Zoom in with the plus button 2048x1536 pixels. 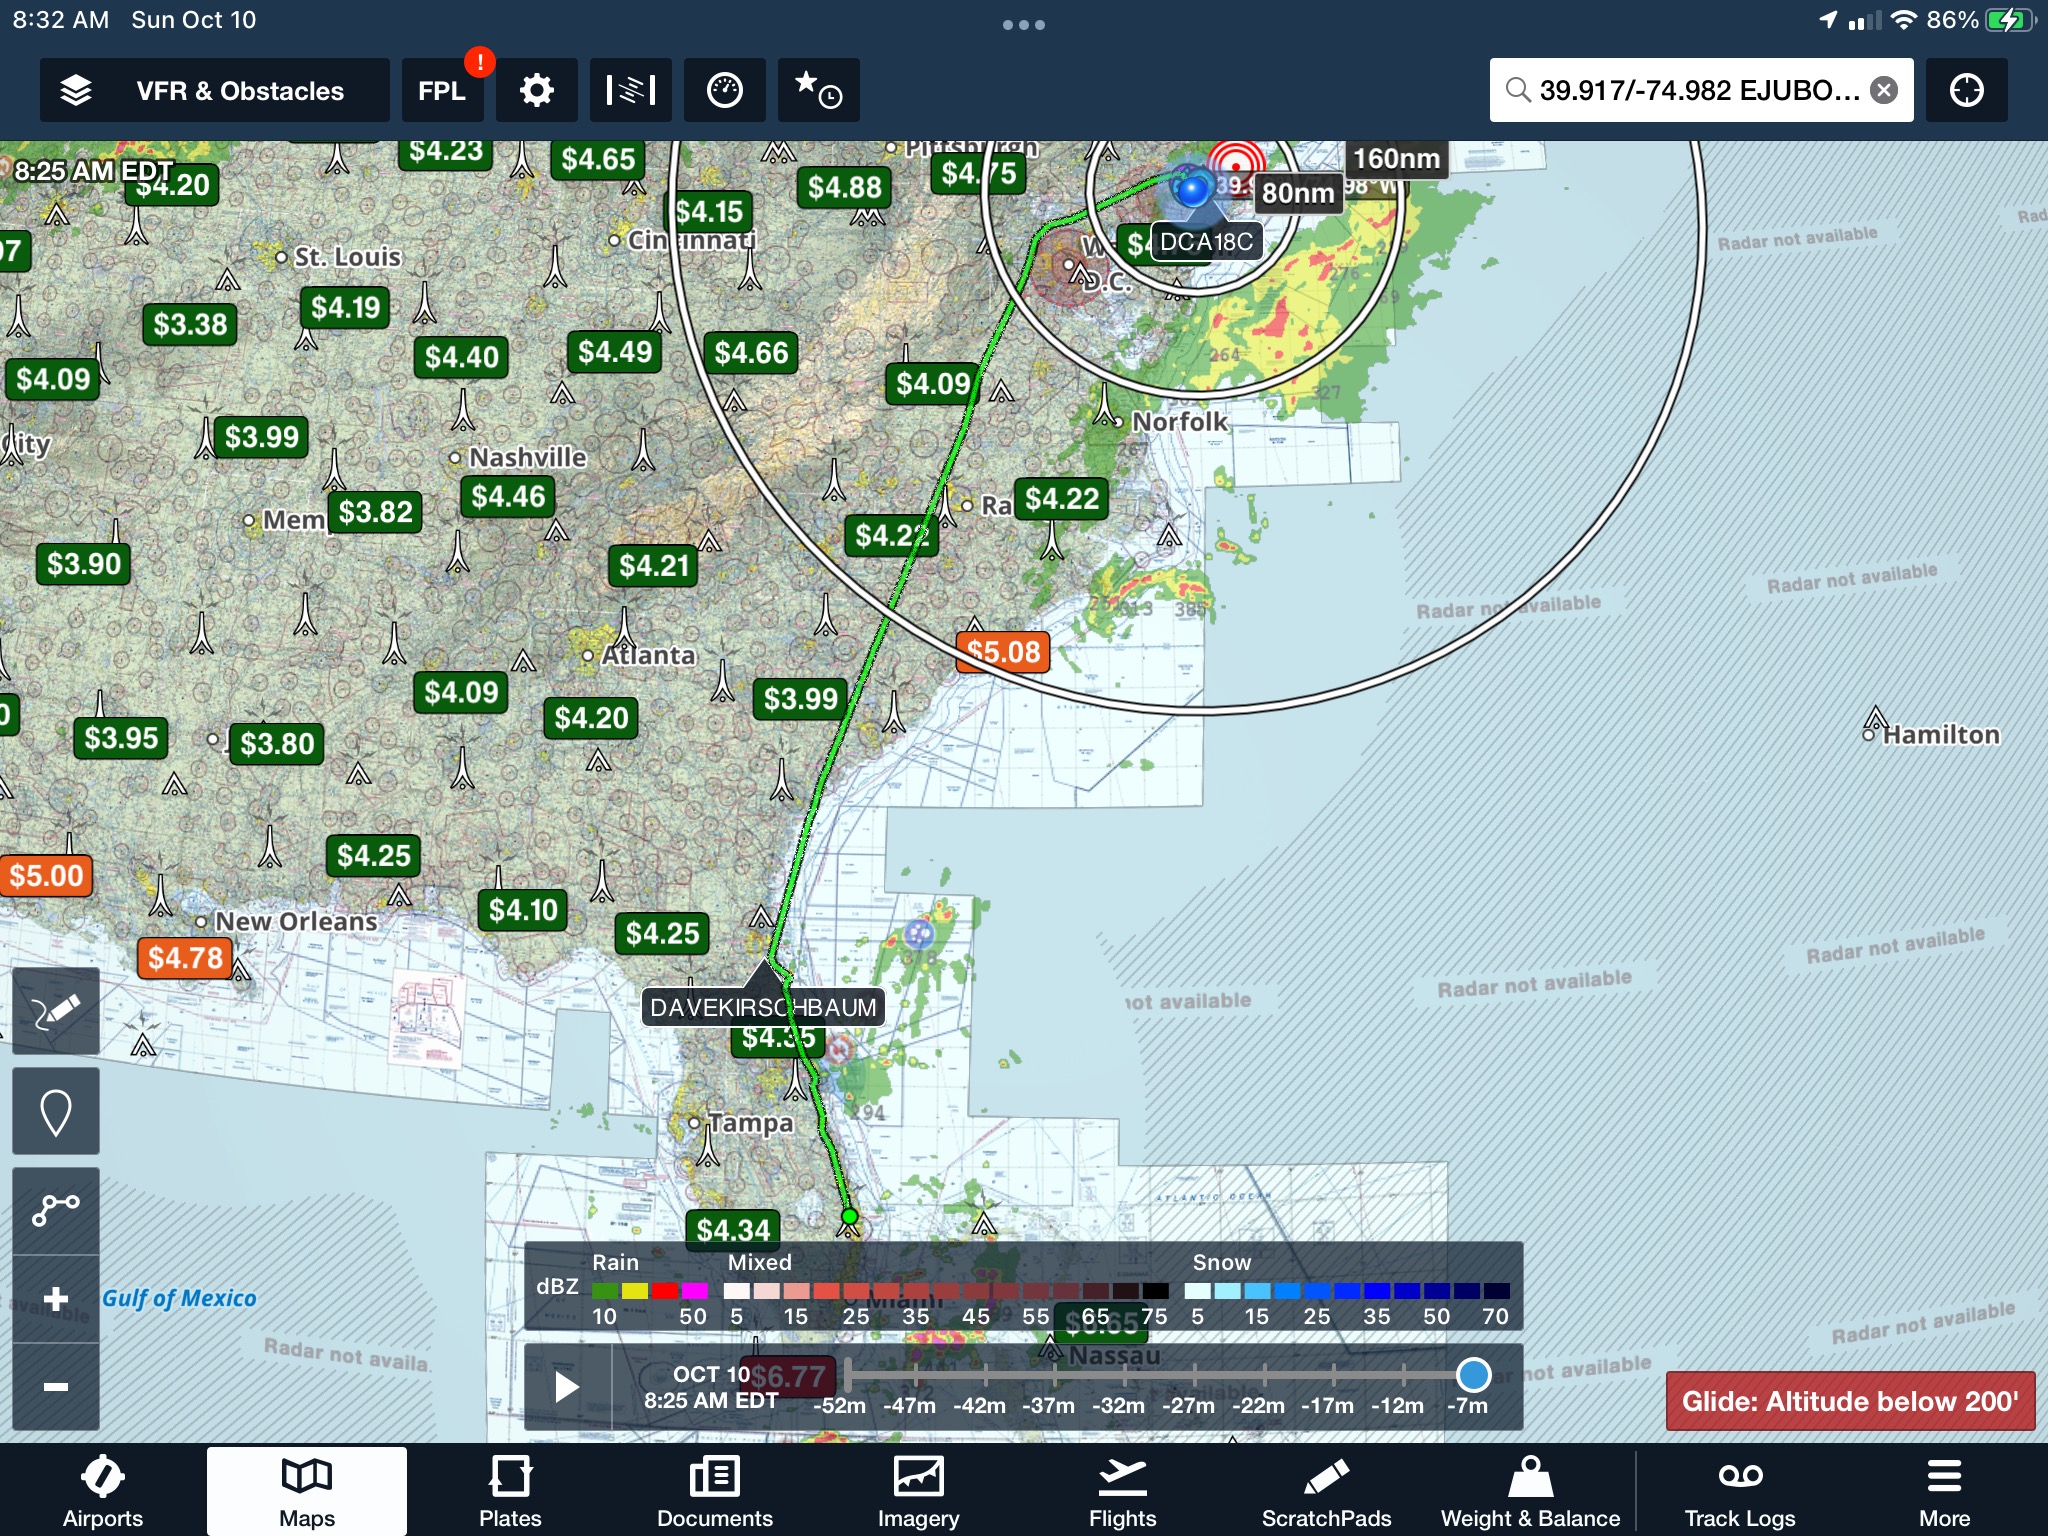(x=56, y=1299)
